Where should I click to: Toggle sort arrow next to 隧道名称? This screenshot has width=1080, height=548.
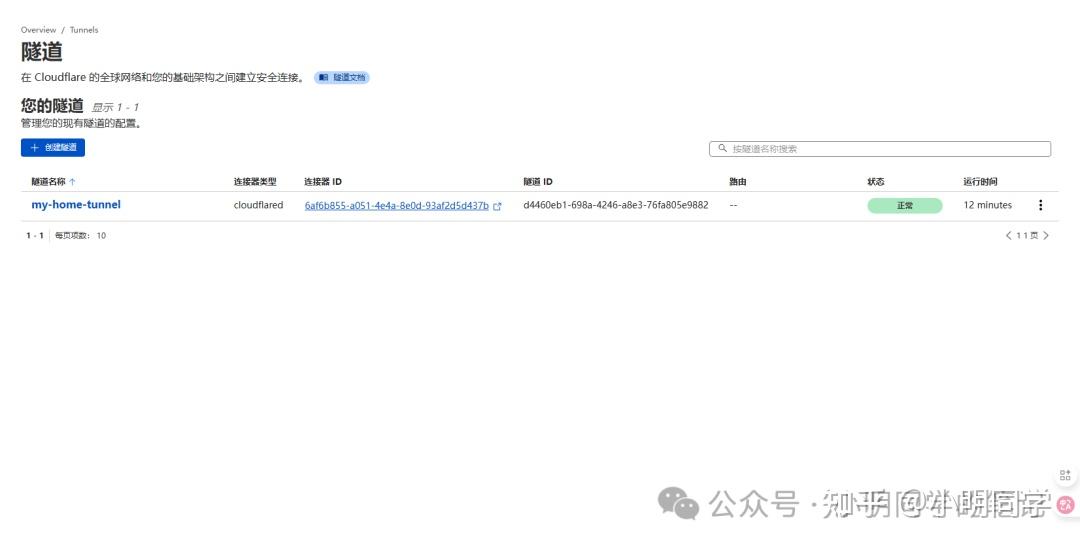72,182
